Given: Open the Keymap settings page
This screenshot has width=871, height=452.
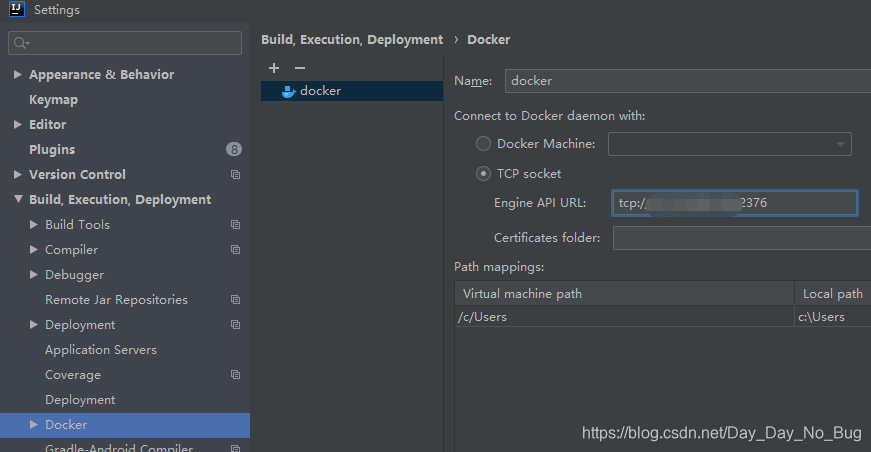Looking at the screenshot, I should [53, 100].
